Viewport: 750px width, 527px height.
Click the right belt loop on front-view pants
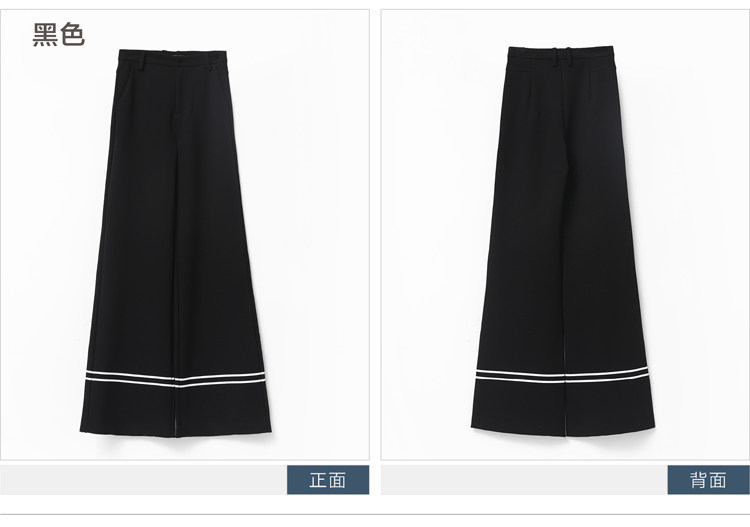209,62
